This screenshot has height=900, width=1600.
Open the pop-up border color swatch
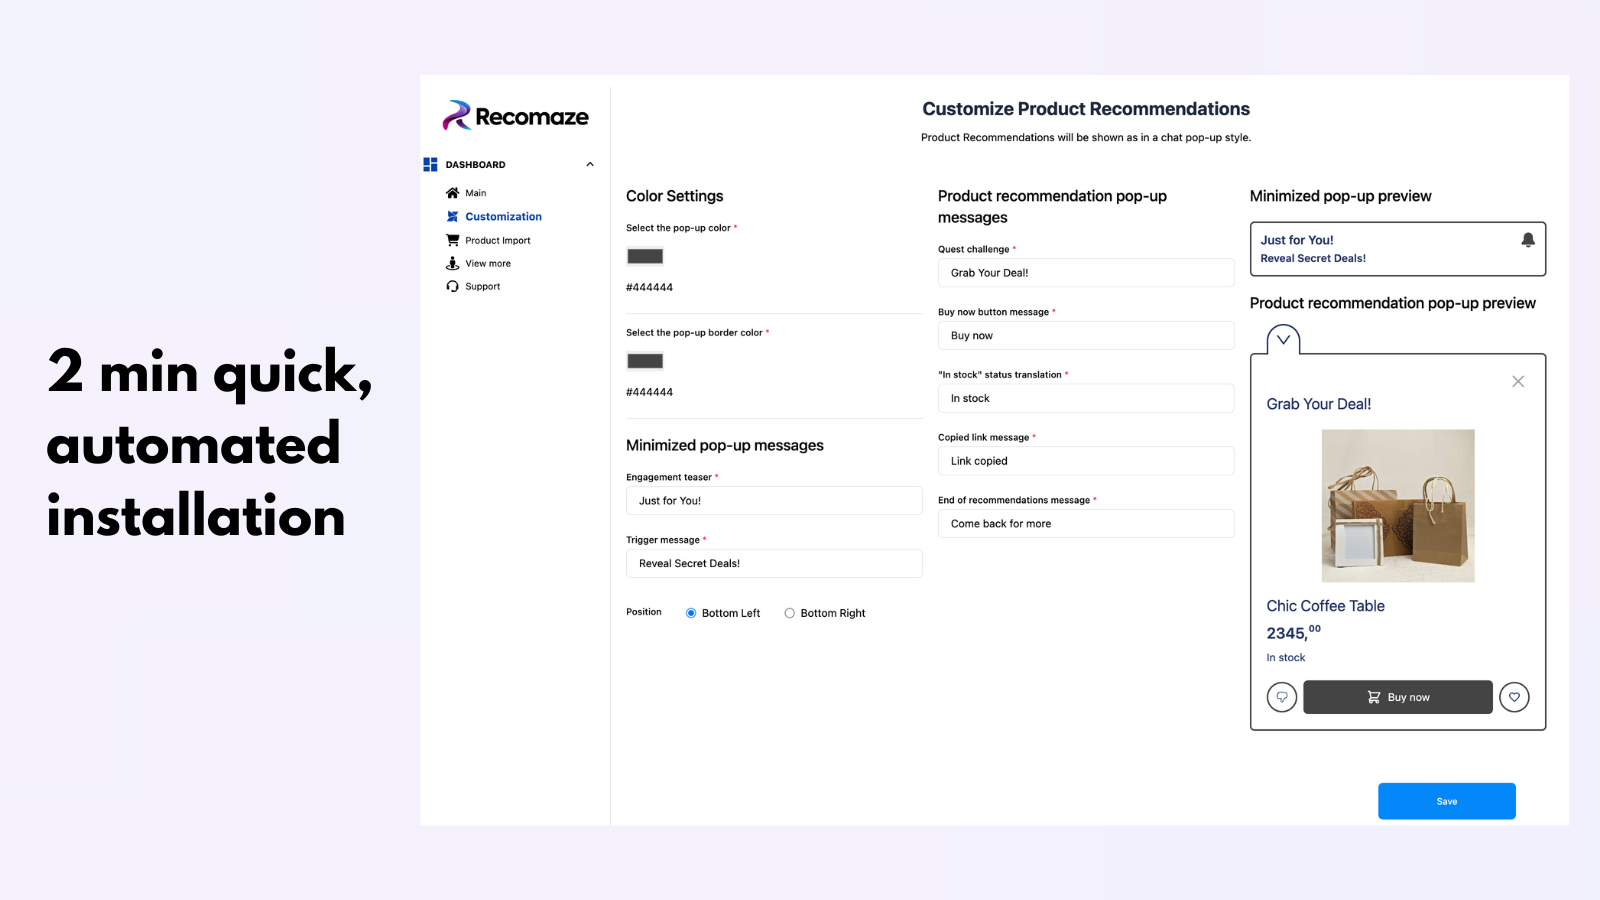[x=645, y=361]
